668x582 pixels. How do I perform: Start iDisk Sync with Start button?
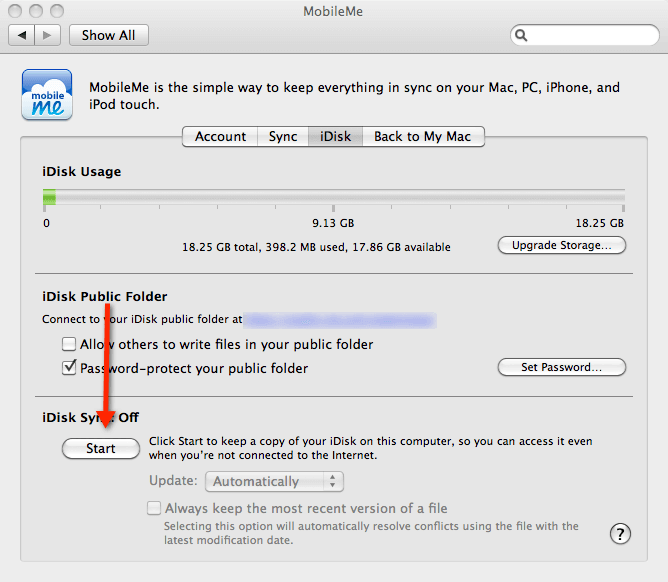tap(101, 449)
